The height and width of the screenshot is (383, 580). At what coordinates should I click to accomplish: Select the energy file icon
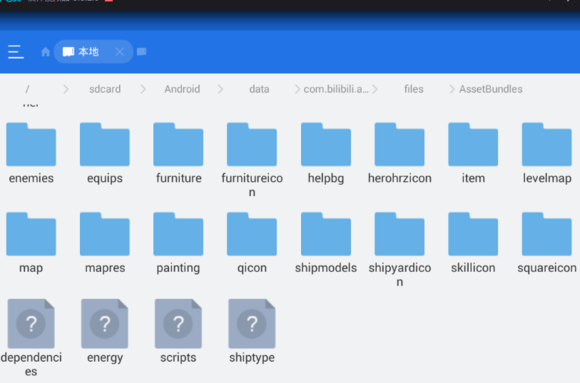105,324
